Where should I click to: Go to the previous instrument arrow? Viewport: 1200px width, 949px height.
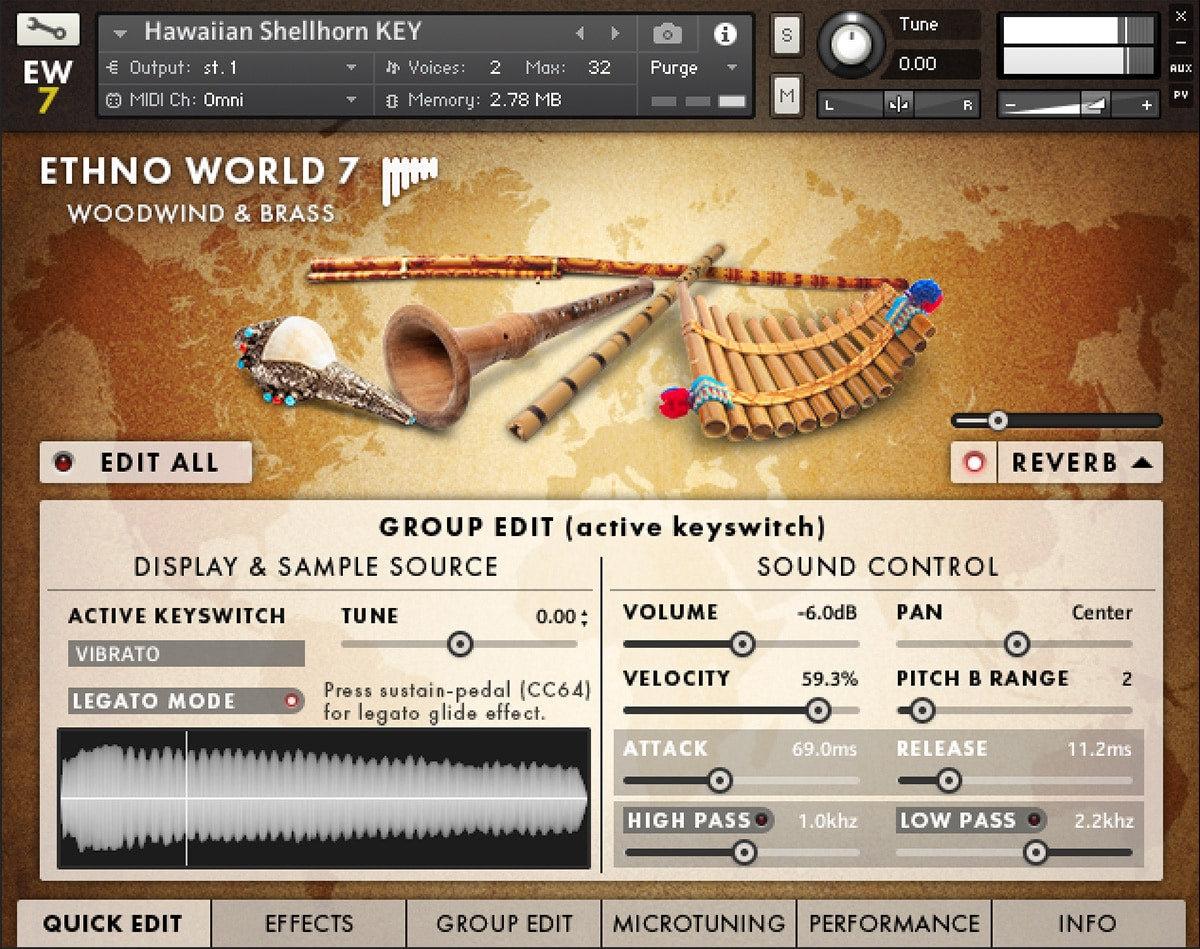pos(579,34)
